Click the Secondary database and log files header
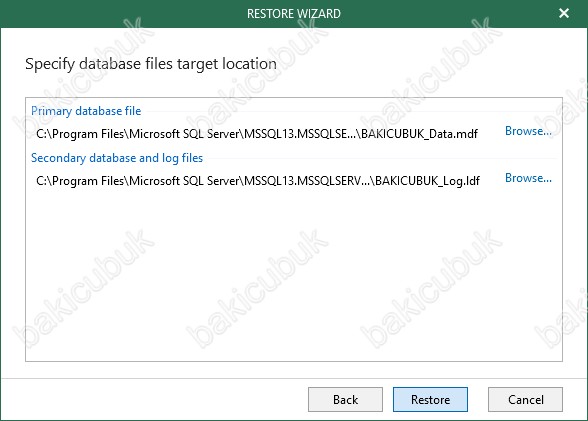 (117, 158)
